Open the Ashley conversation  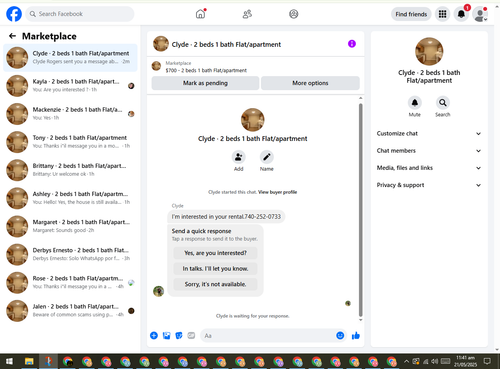[70, 198]
